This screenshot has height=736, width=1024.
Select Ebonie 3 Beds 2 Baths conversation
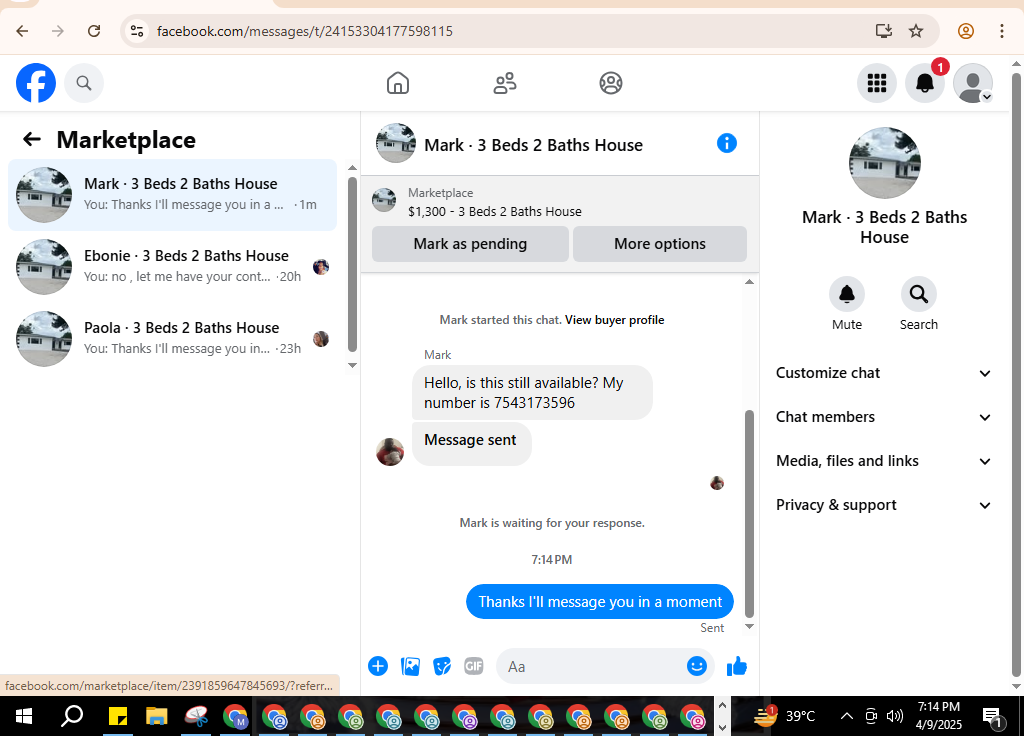pyautogui.click(x=172, y=266)
